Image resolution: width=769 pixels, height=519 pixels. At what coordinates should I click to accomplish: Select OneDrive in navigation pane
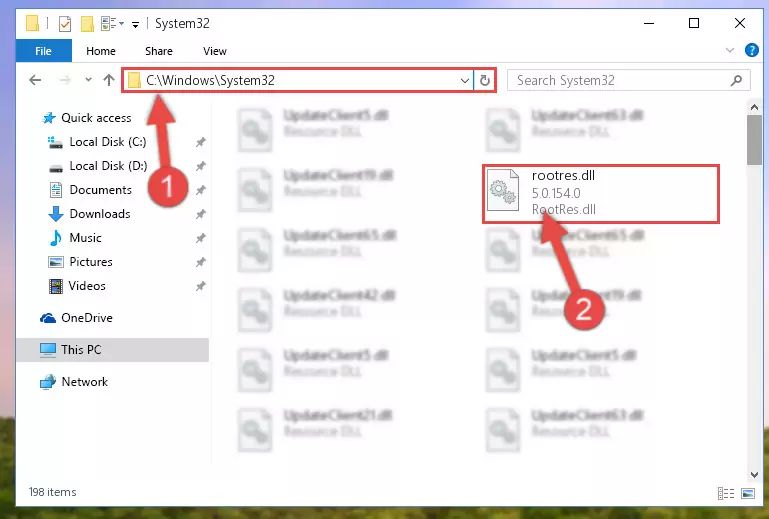point(87,318)
